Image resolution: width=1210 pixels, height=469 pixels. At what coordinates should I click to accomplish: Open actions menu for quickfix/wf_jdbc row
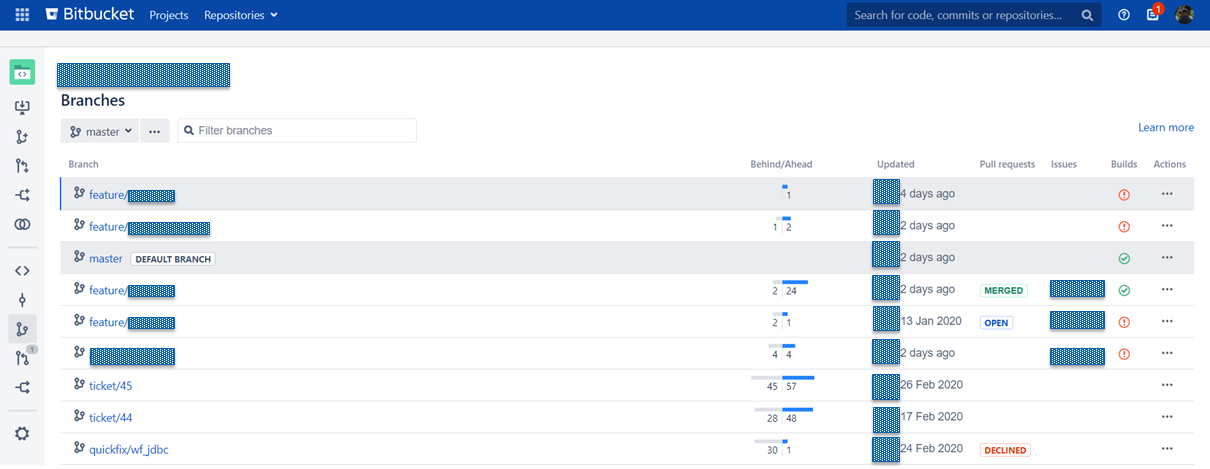1167,449
